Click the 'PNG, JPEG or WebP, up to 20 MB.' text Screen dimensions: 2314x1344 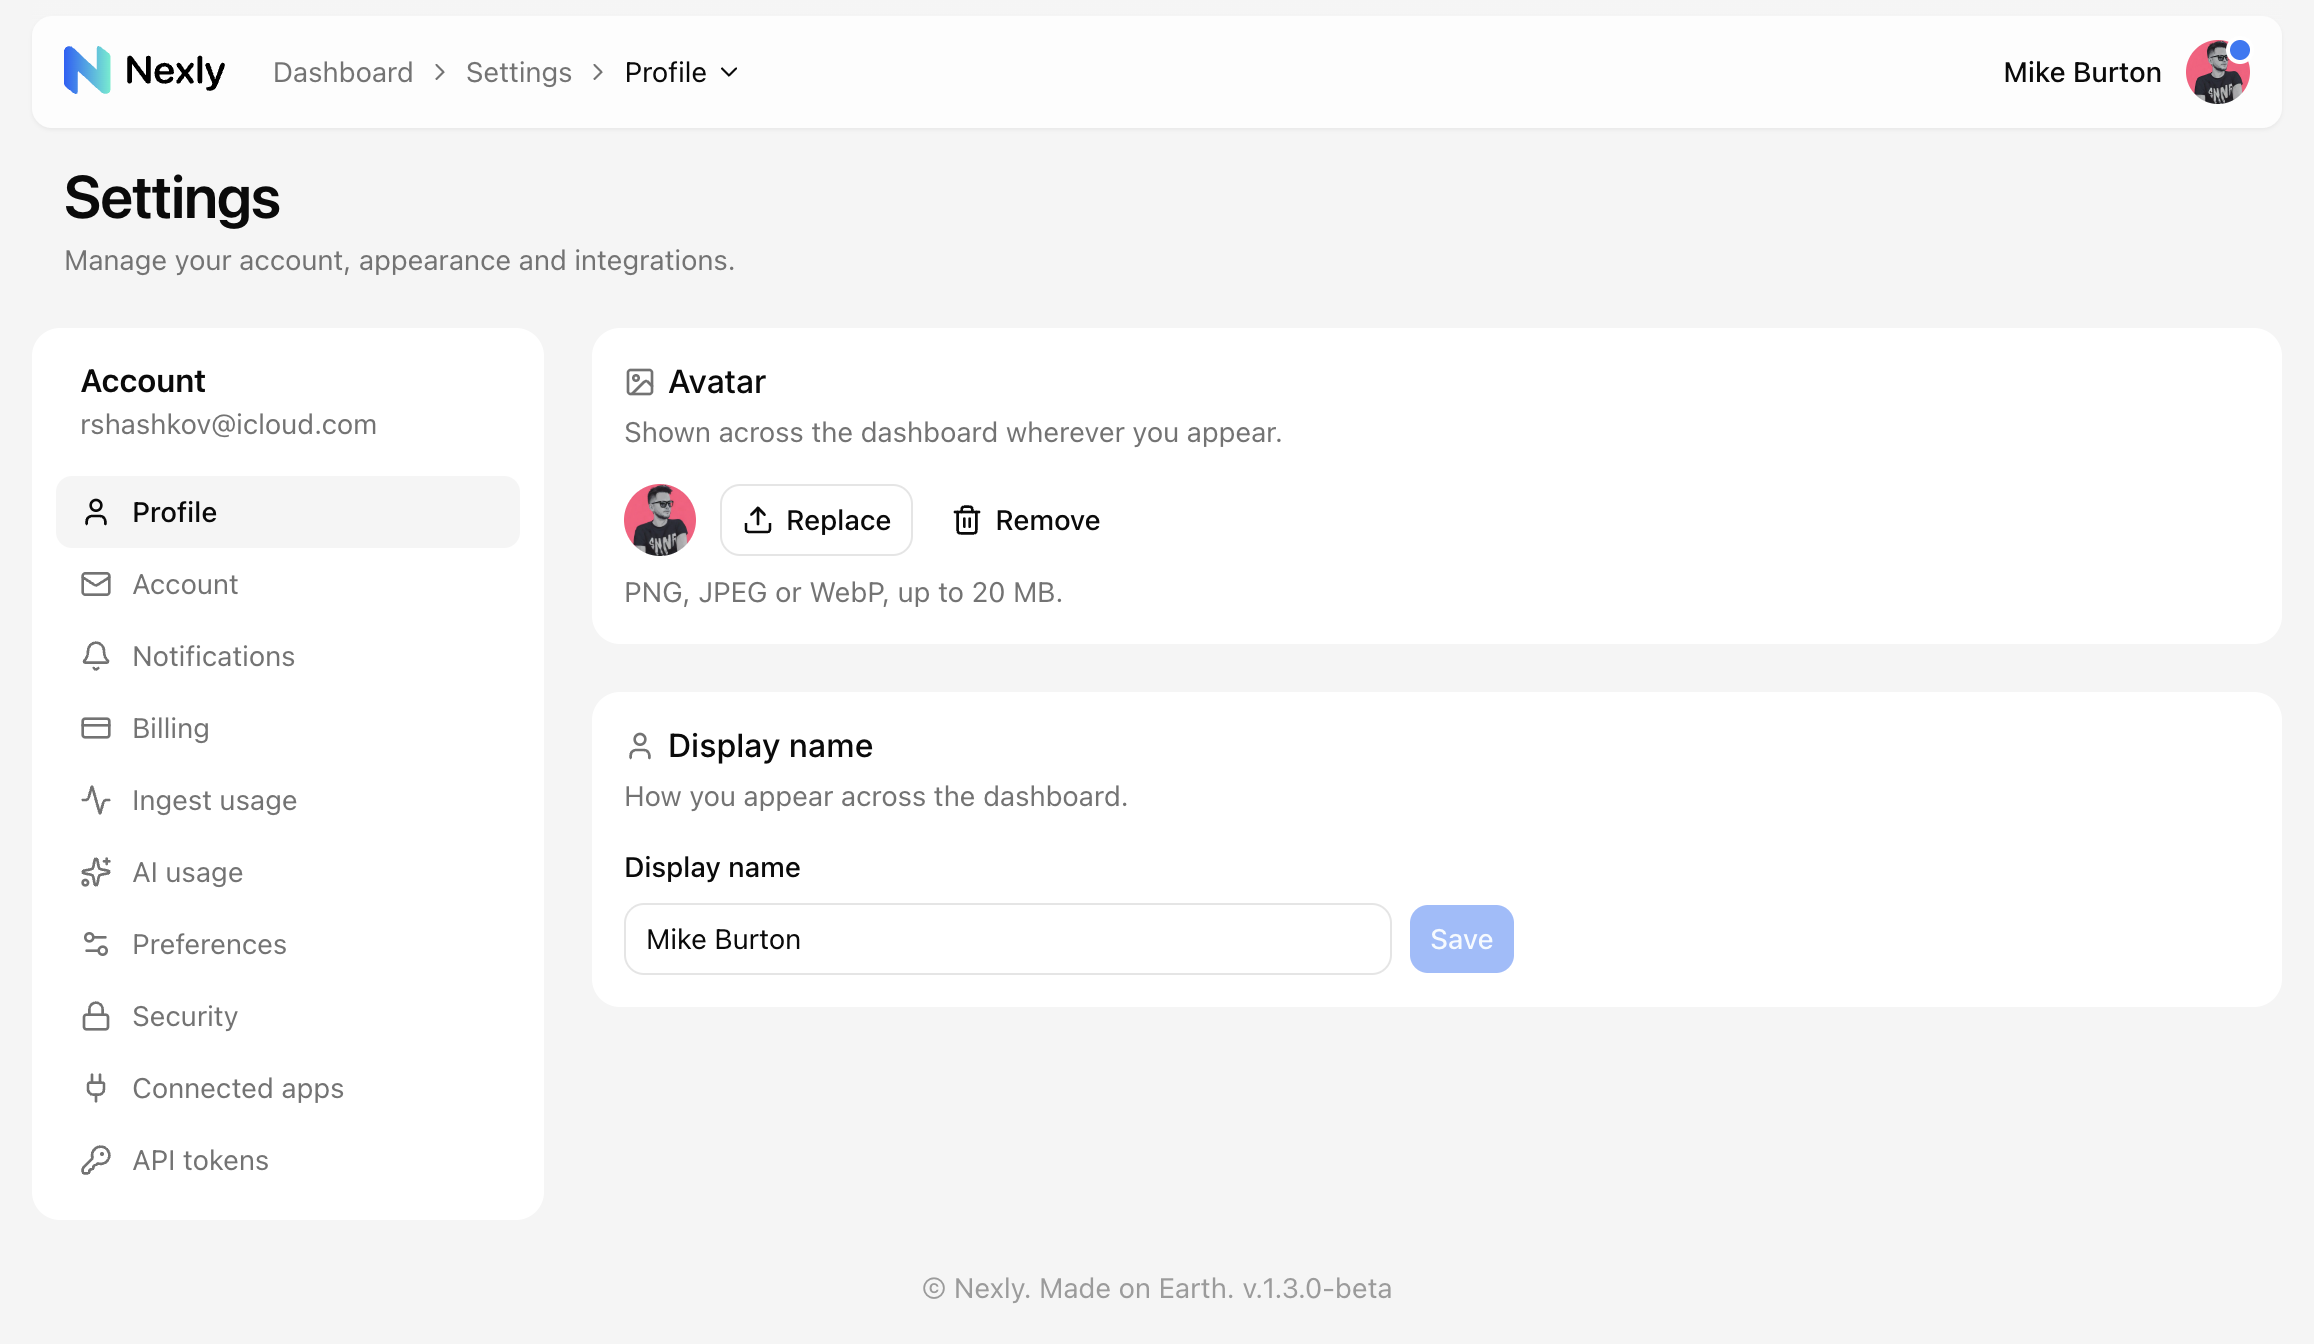pos(843,592)
